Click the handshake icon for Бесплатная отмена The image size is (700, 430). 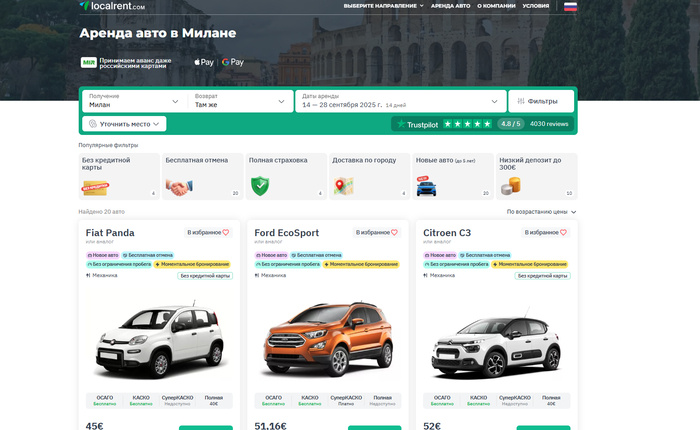pos(179,187)
